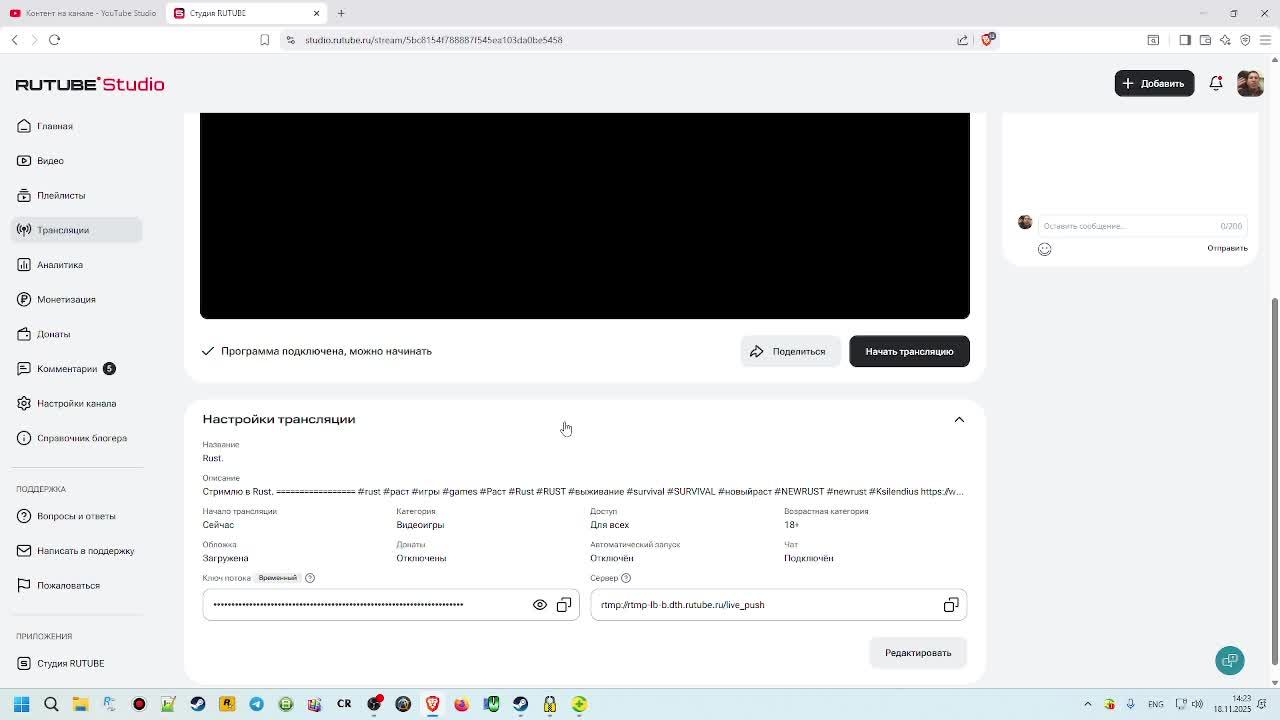
Task: Close the Студия RUTUBE browser tab
Action: click(x=317, y=13)
